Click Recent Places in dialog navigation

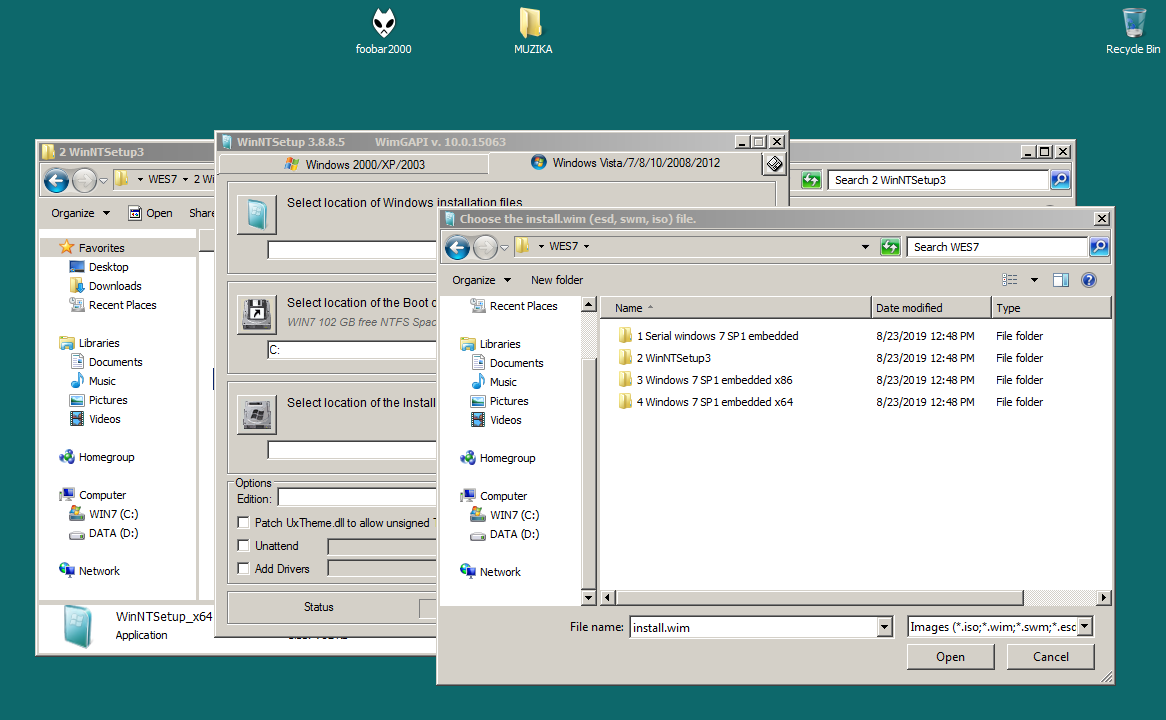(514, 306)
